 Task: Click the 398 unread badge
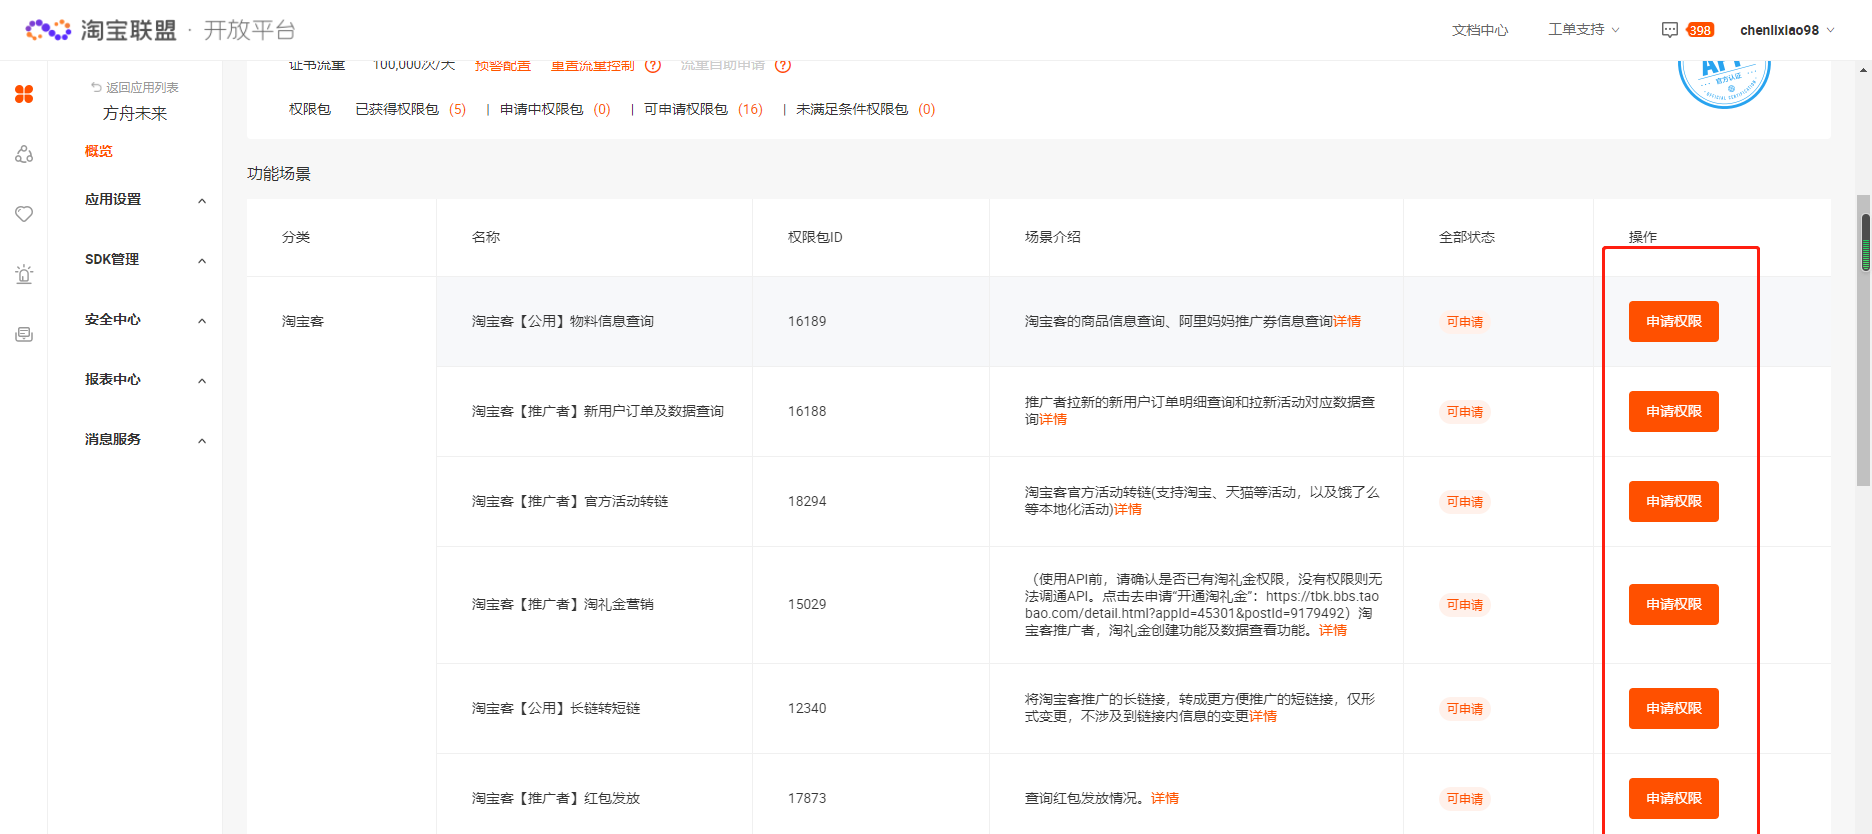[1700, 30]
